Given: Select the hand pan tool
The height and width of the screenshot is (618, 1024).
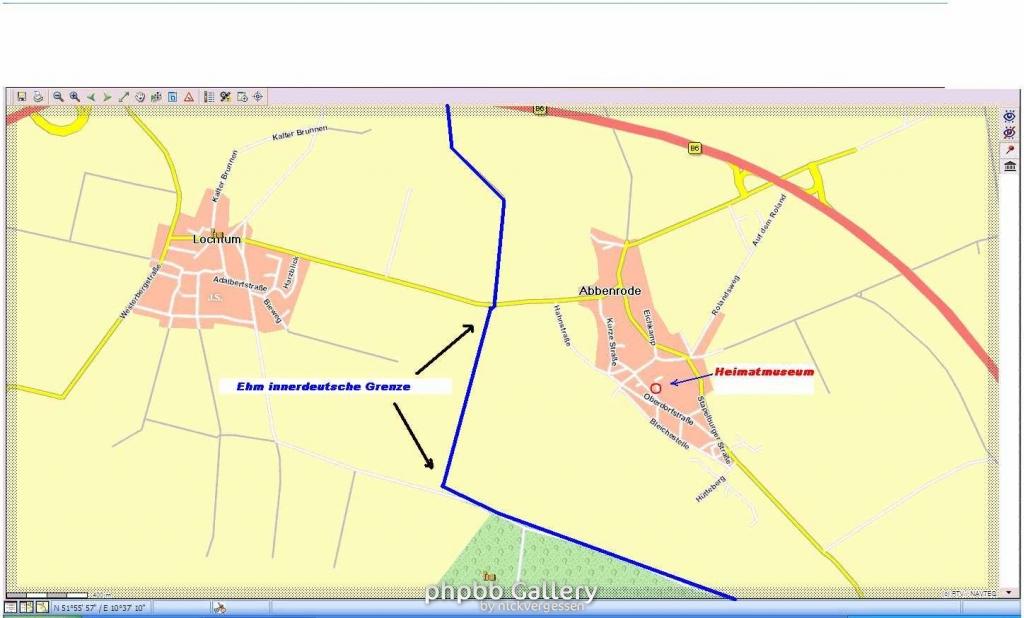Looking at the screenshot, I should coord(140,97).
